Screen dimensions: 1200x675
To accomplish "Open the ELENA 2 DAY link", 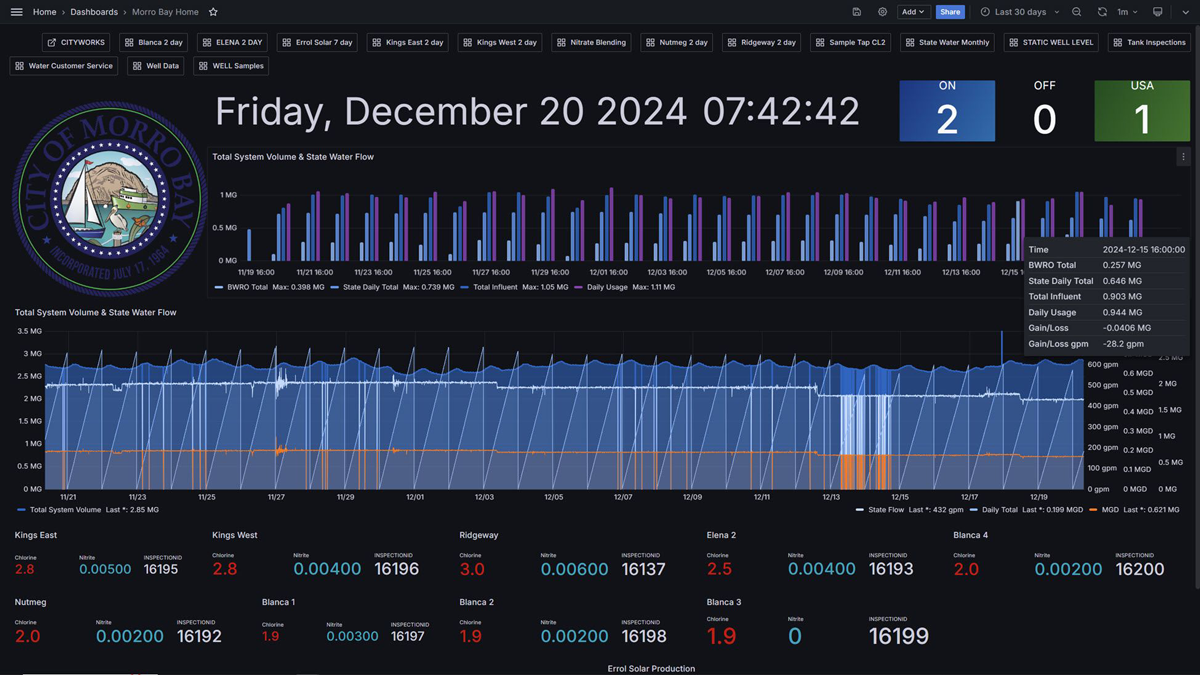I will point(232,43).
